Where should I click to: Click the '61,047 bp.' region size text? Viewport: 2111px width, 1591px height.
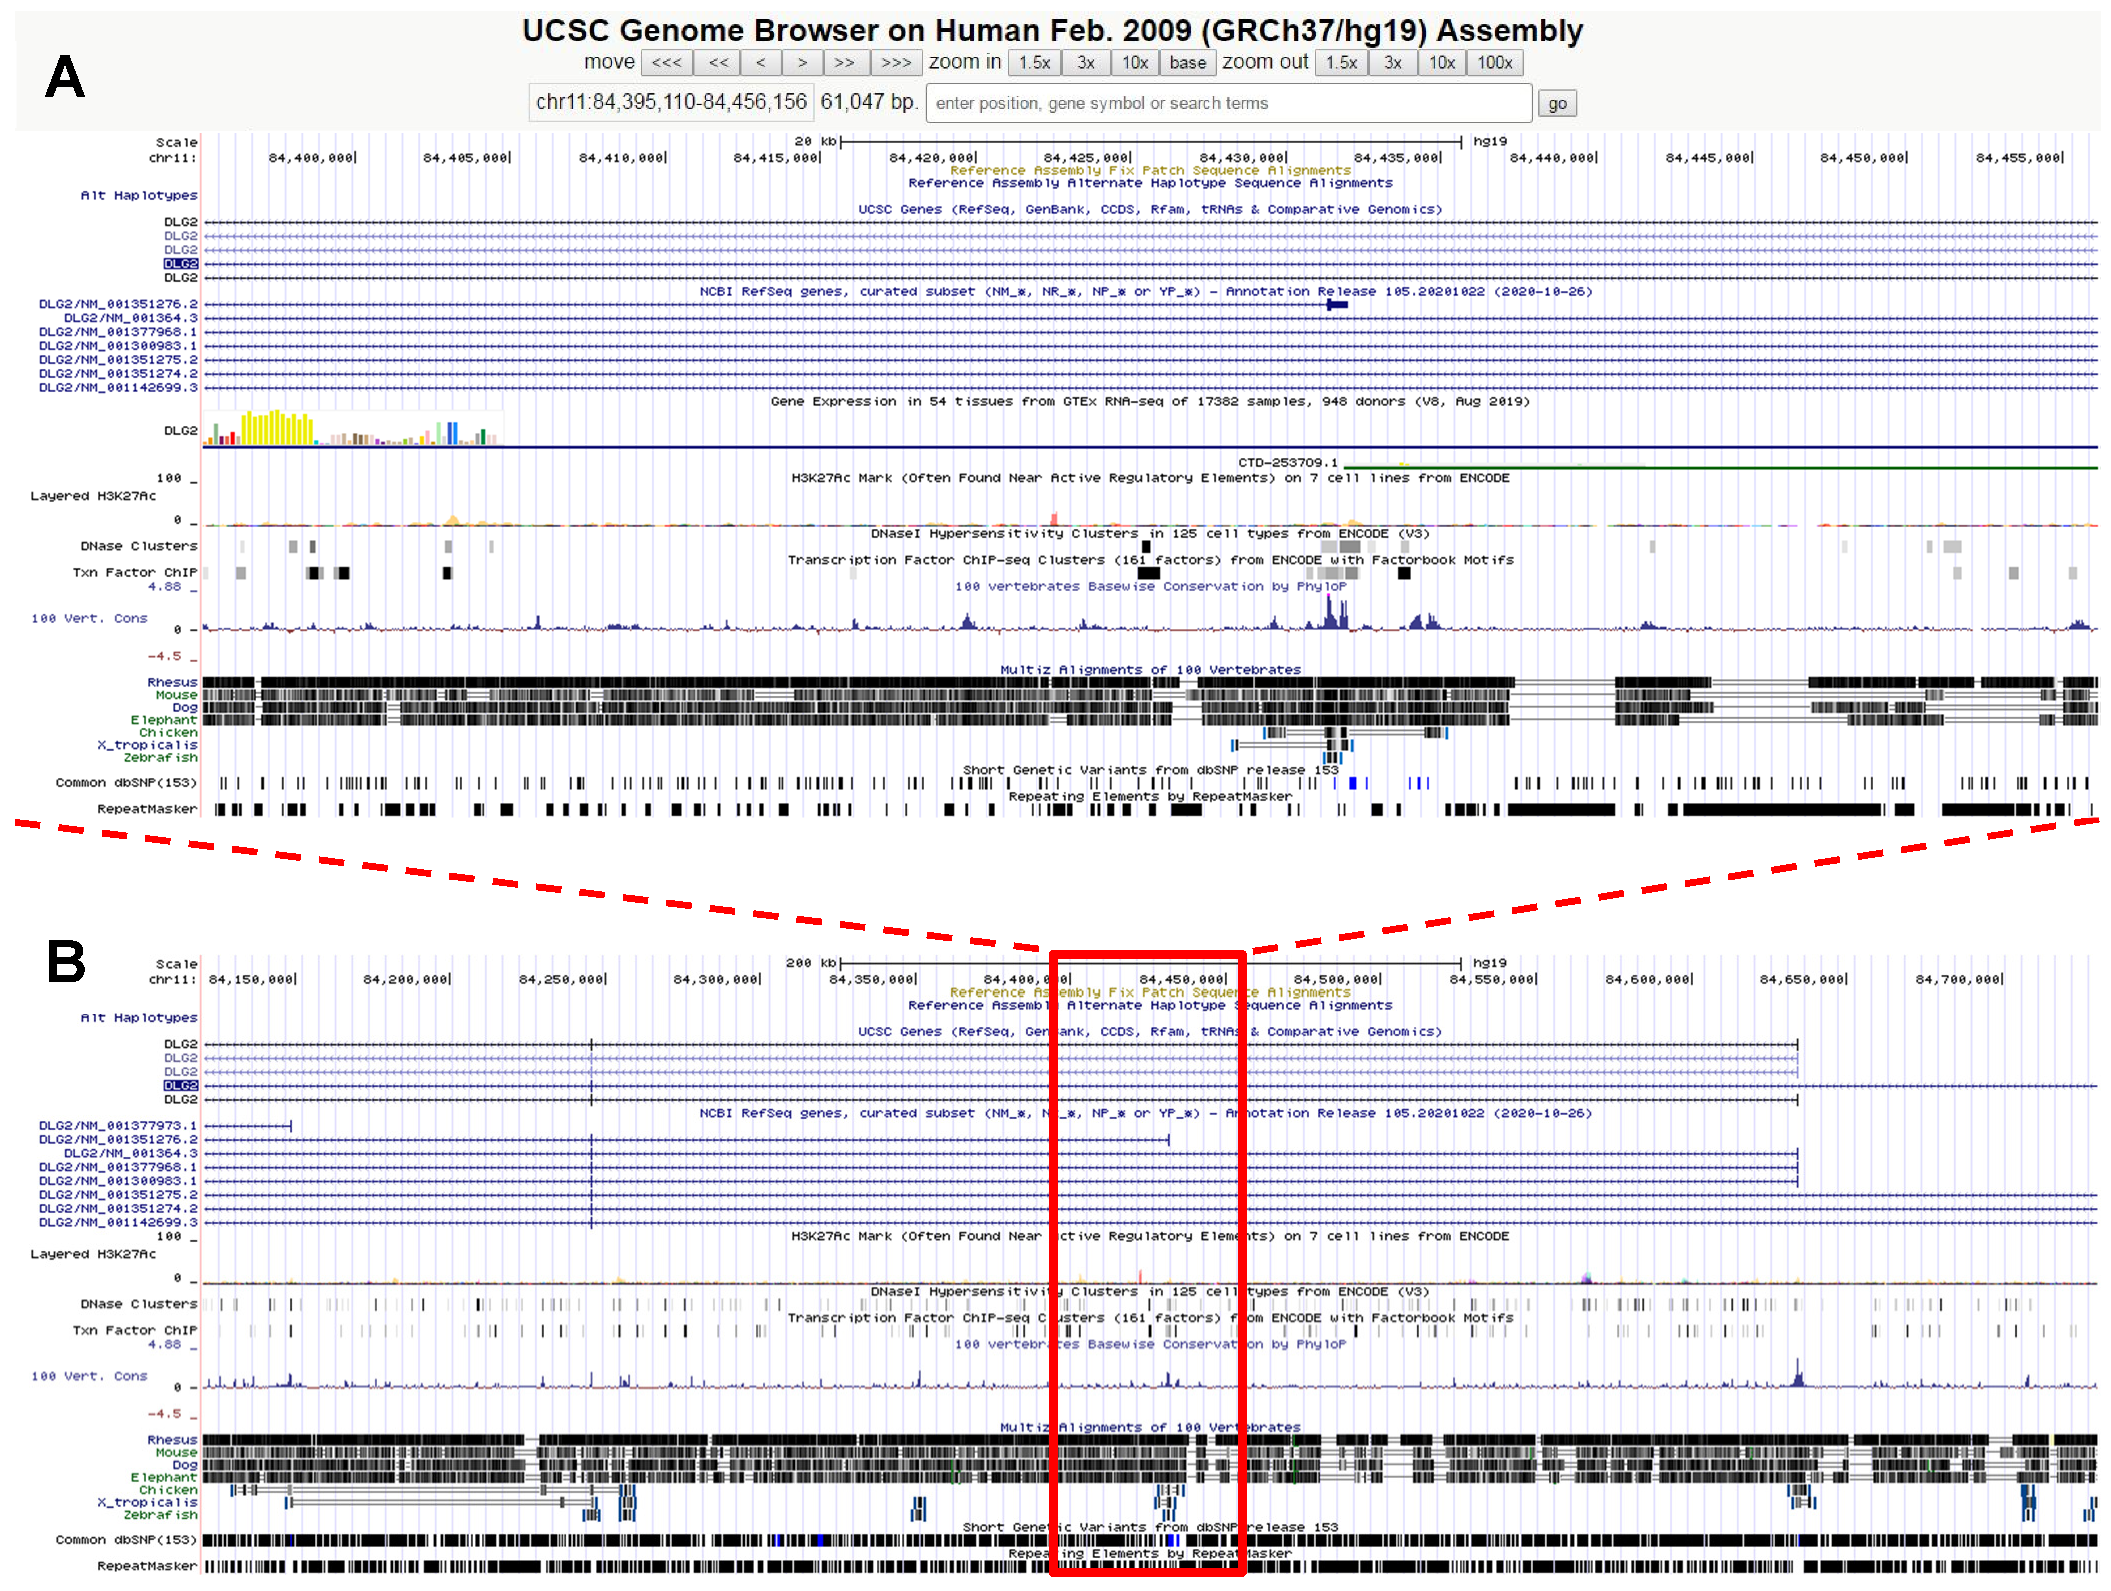[x=869, y=102]
